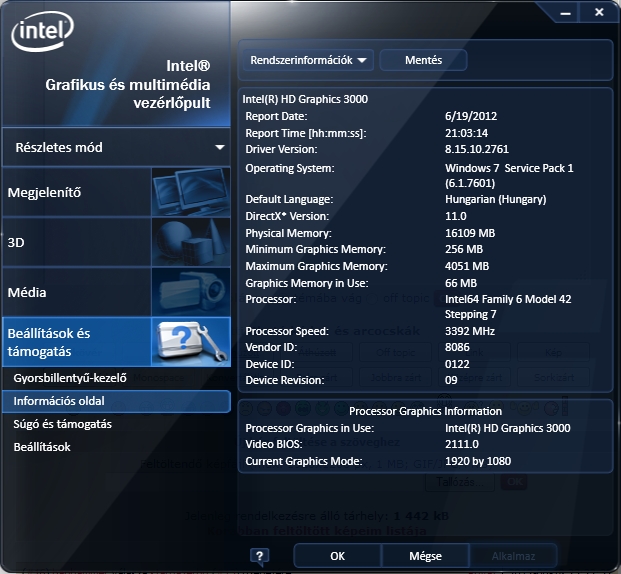621x574 pixels.
Task: Click the Hungarian (Hungary) language value
Action: (495, 199)
